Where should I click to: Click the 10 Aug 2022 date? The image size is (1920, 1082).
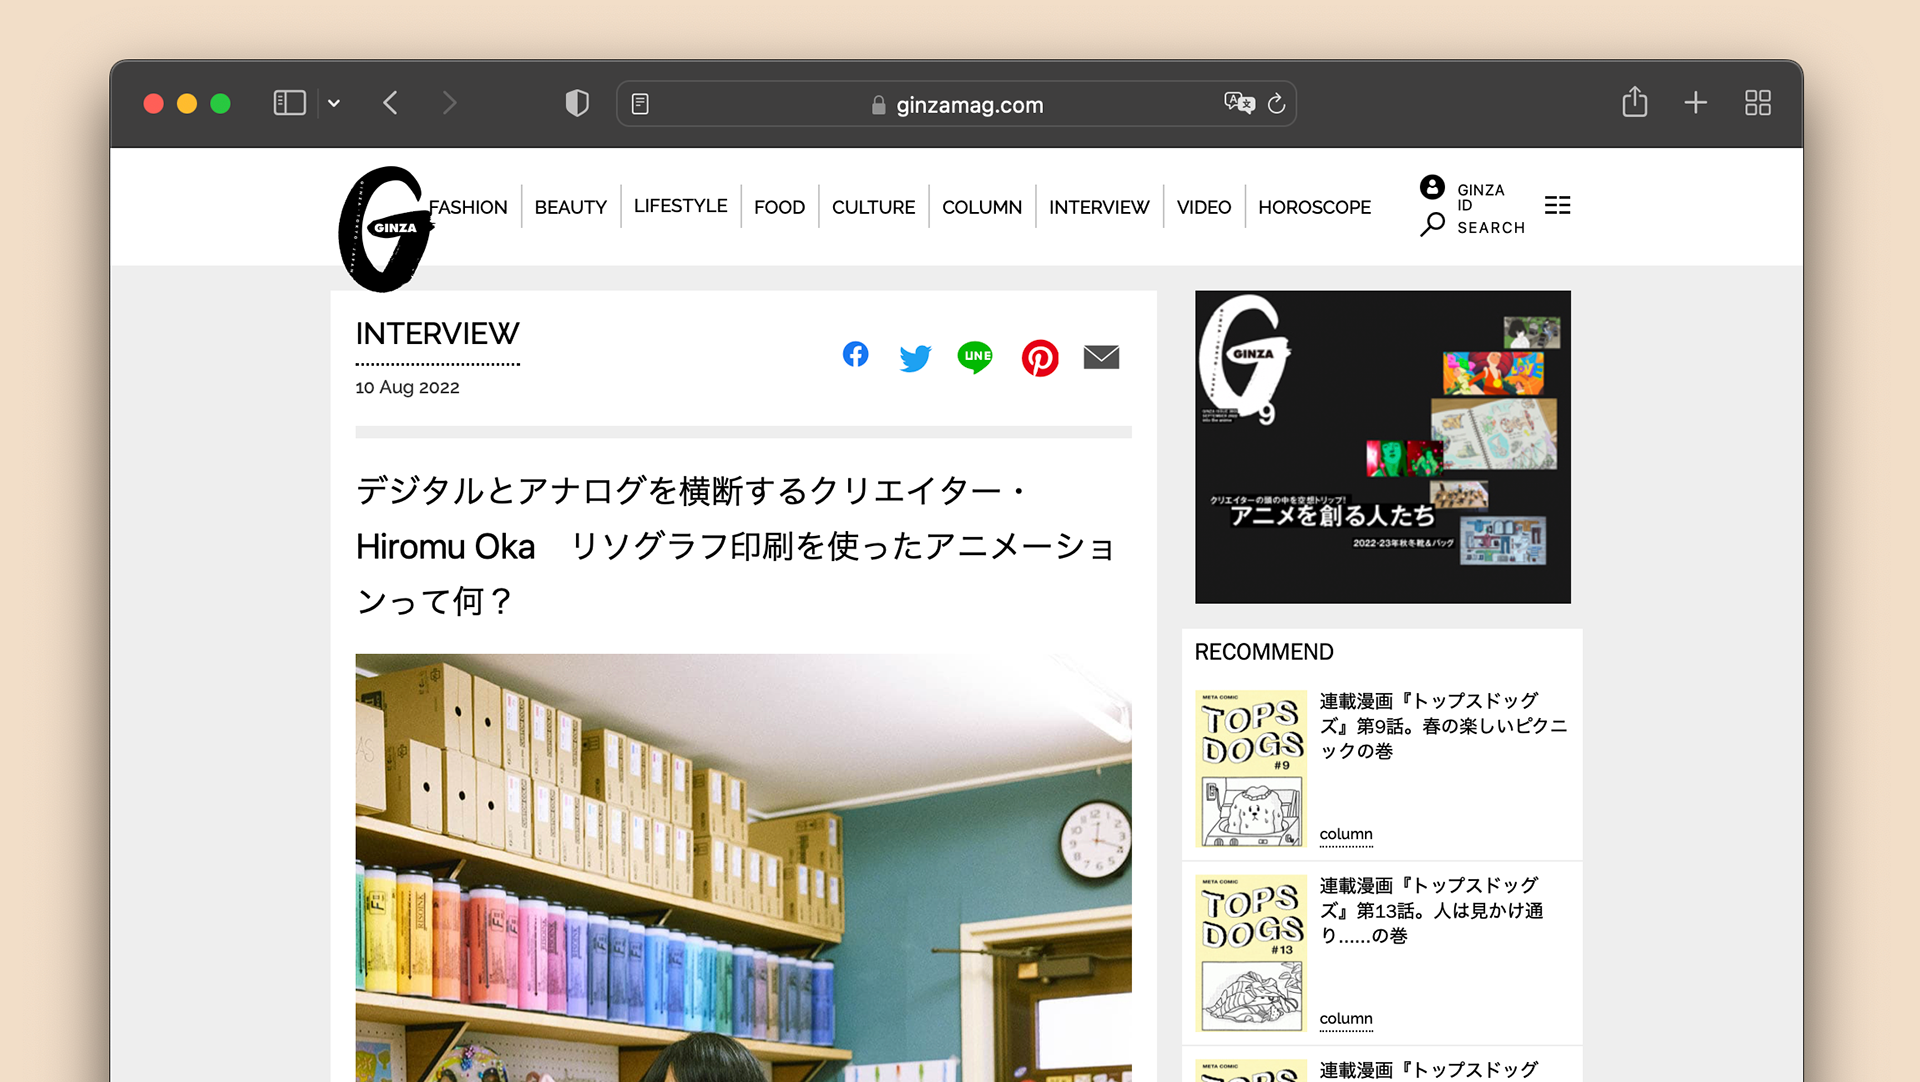[x=407, y=387]
